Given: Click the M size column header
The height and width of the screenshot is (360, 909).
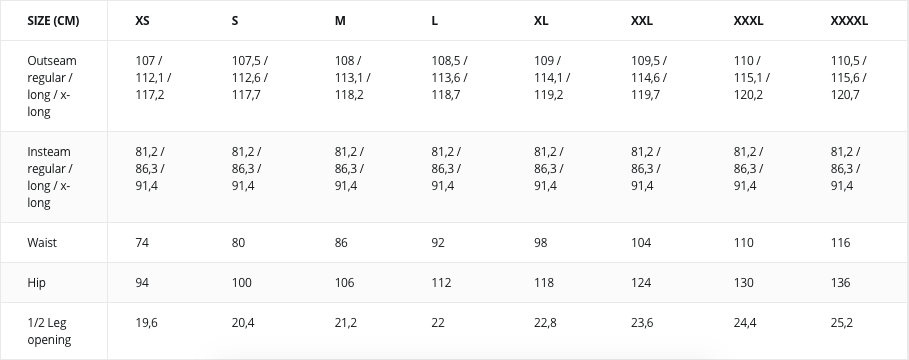Looking at the screenshot, I should [x=340, y=21].
